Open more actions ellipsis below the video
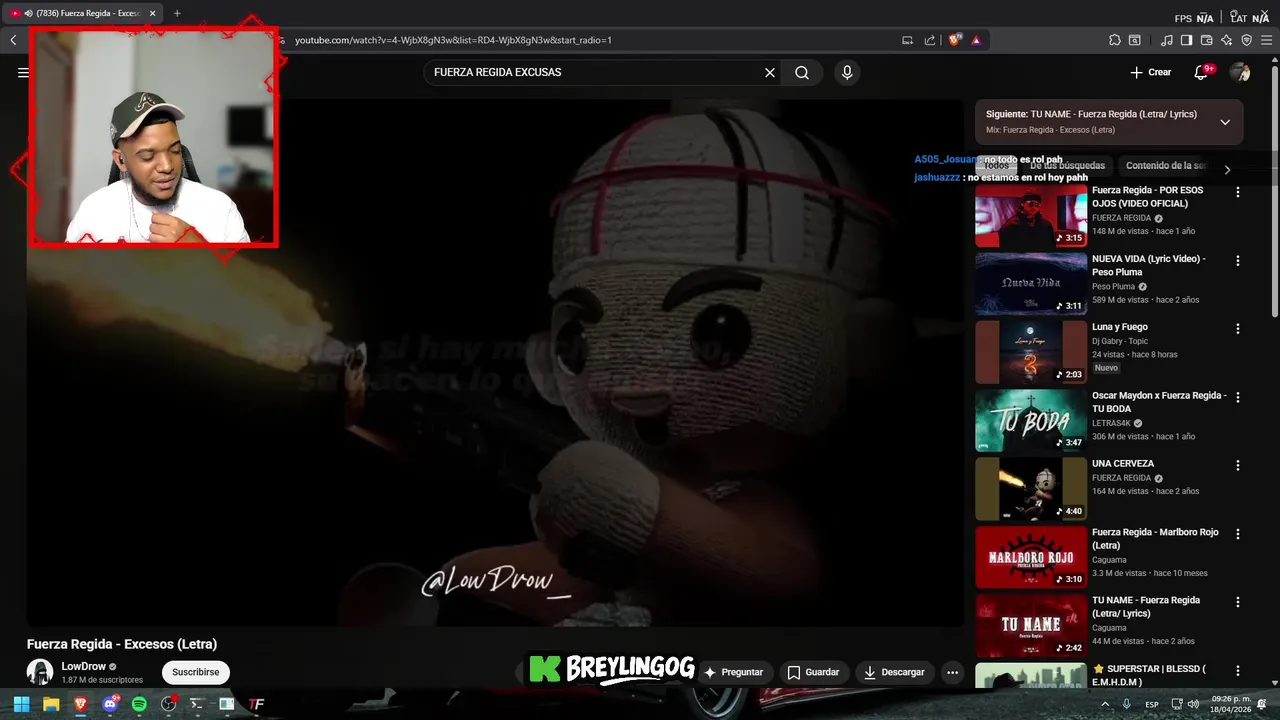Screen dimensions: 1280x720 [952, 672]
